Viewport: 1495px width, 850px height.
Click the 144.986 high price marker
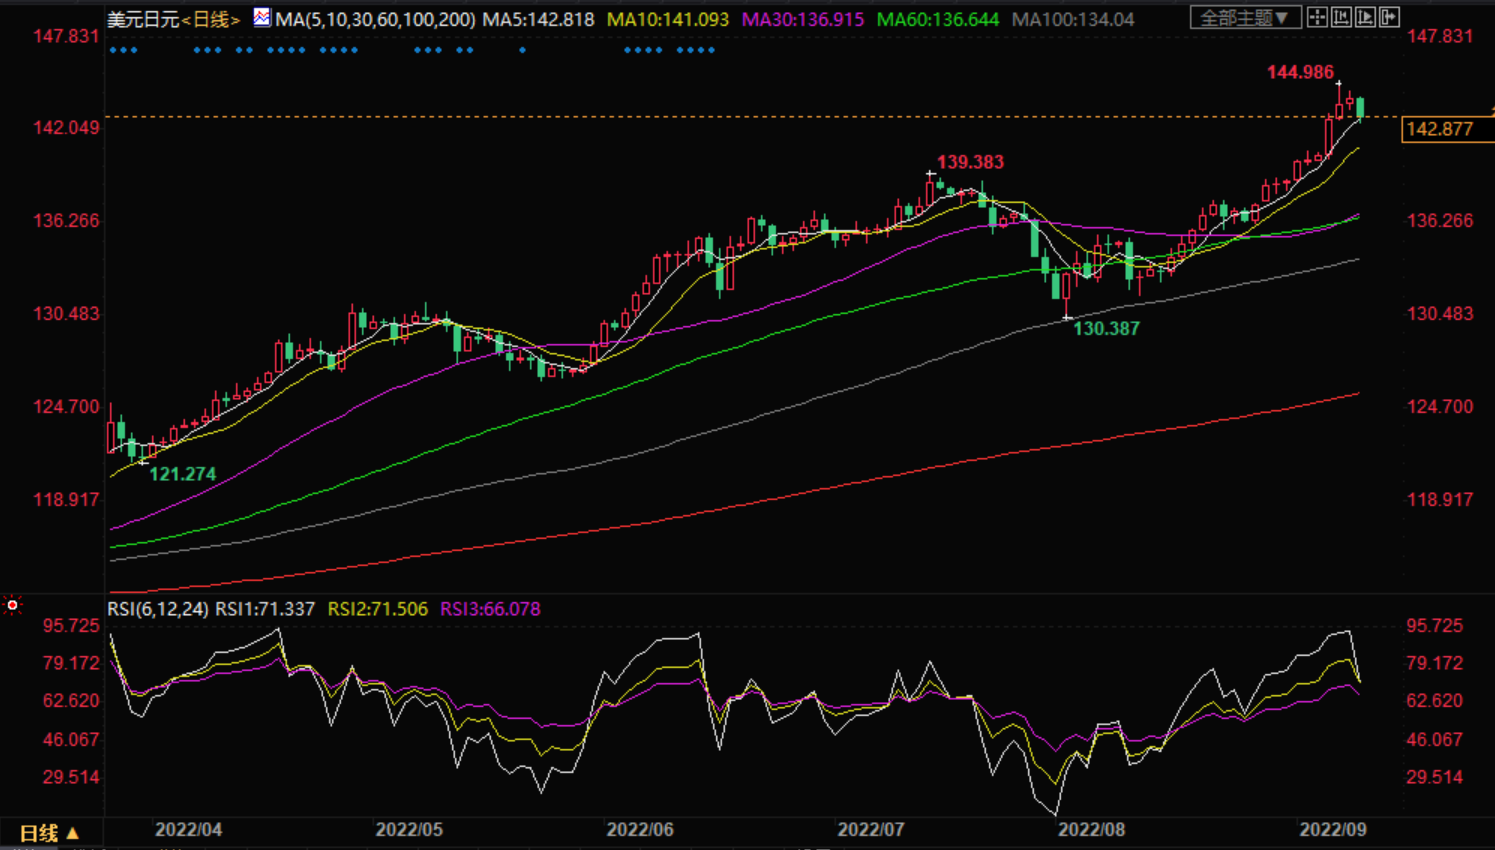click(x=1300, y=72)
